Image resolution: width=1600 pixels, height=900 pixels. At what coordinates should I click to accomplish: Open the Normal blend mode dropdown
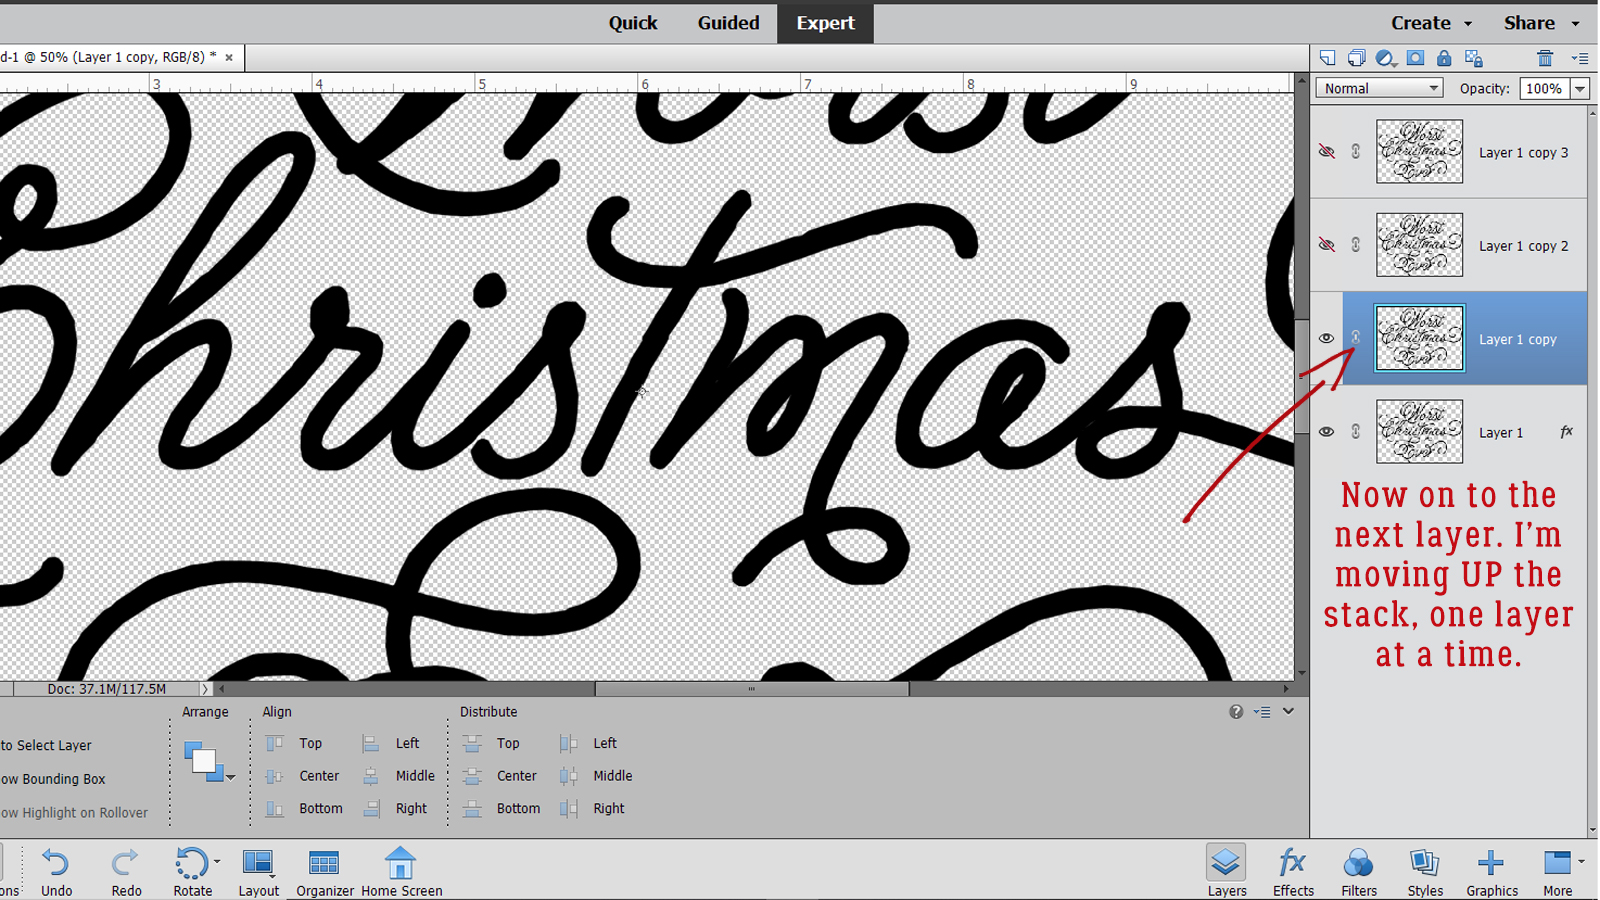(1379, 88)
